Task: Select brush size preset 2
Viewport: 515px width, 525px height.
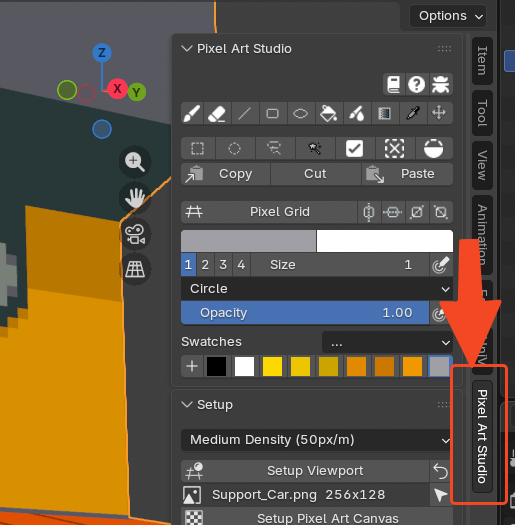Action: [205, 265]
